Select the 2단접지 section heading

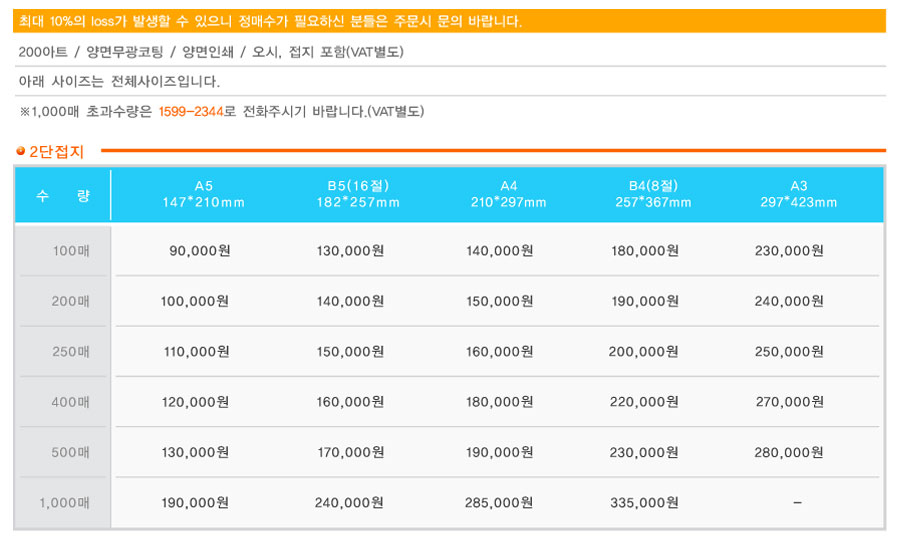[57, 152]
